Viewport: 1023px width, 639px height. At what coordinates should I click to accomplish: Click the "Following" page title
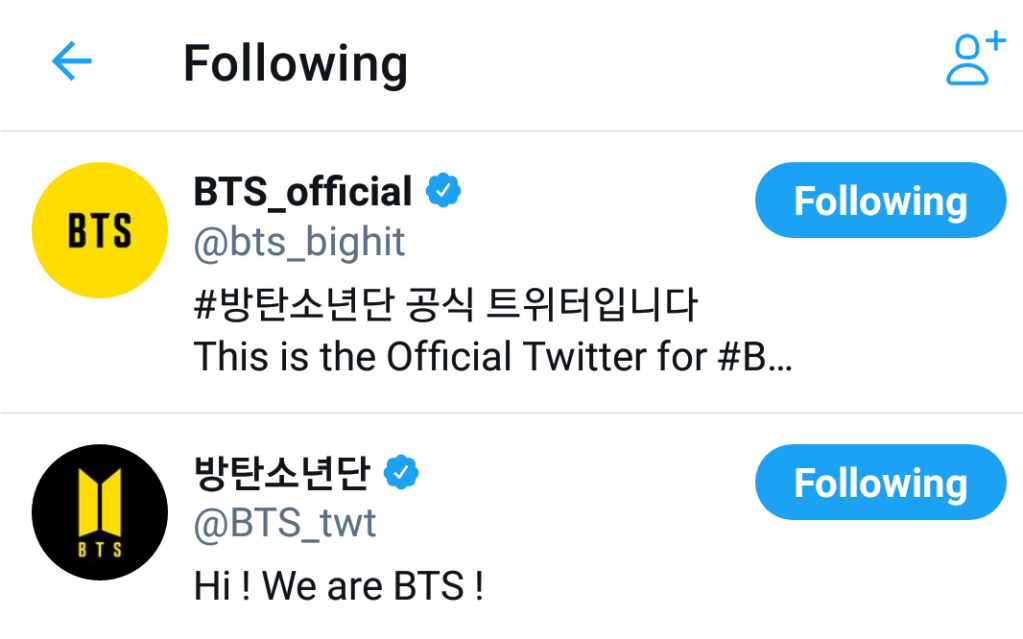(295, 64)
